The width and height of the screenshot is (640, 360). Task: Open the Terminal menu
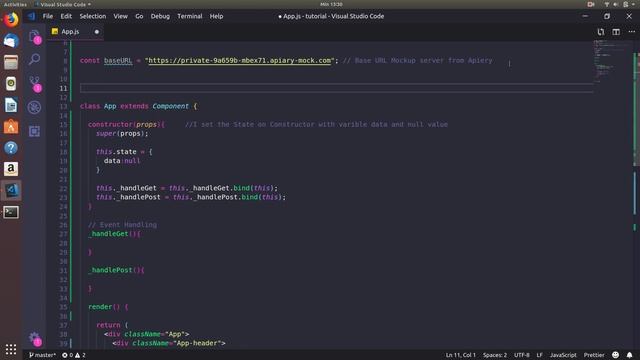pyautogui.click(x=190, y=16)
